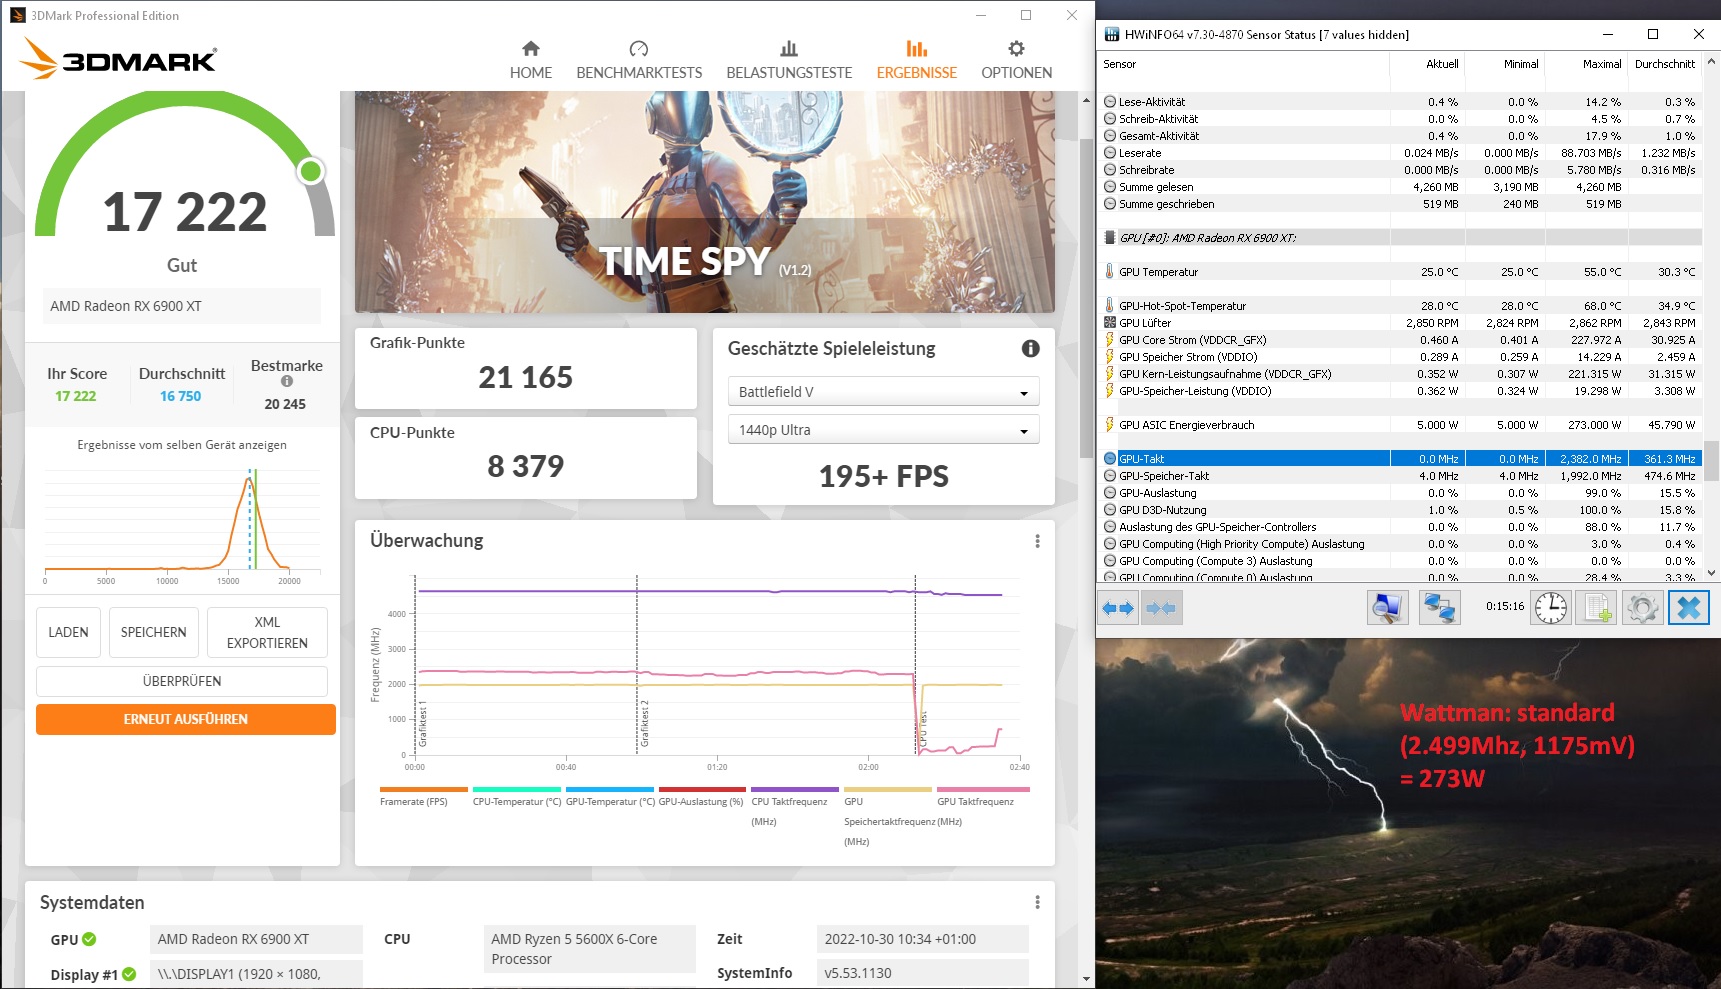Screen dimensions: 1721x989
Task: Reset the HWiNFO clock timer icon
Action: tap(1551, 607)
